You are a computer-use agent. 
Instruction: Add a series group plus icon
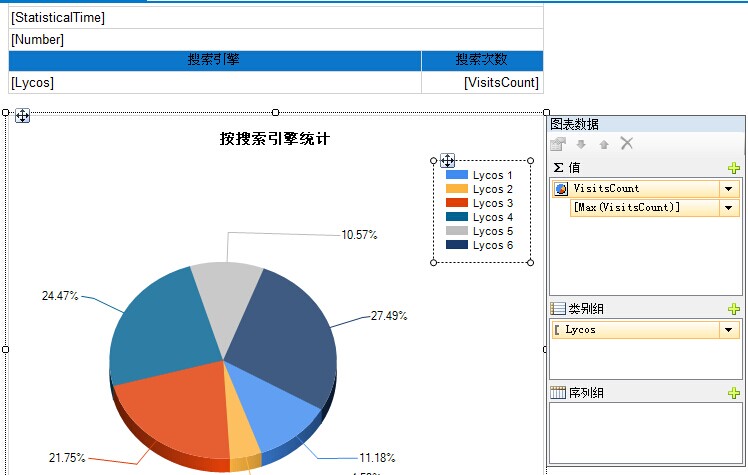pos(734,393)
